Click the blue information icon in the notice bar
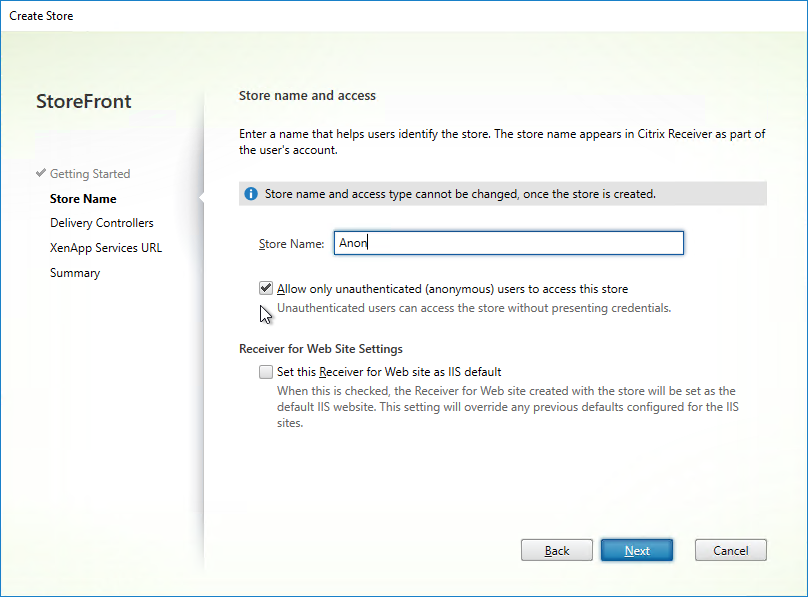Screen dimensions: 808x597 click(251, 194)
